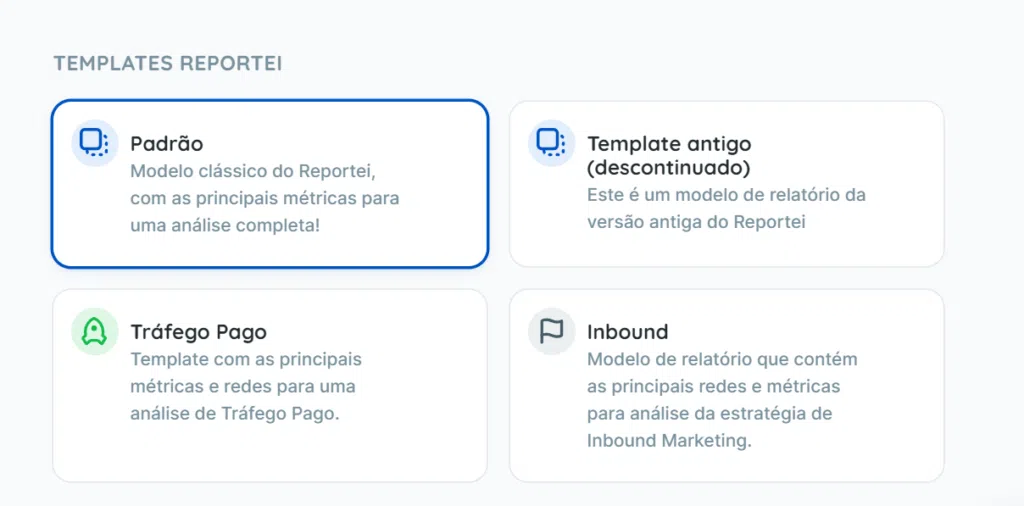
Task: Click the description about versão antiga do Reportei
Action: 726,208
